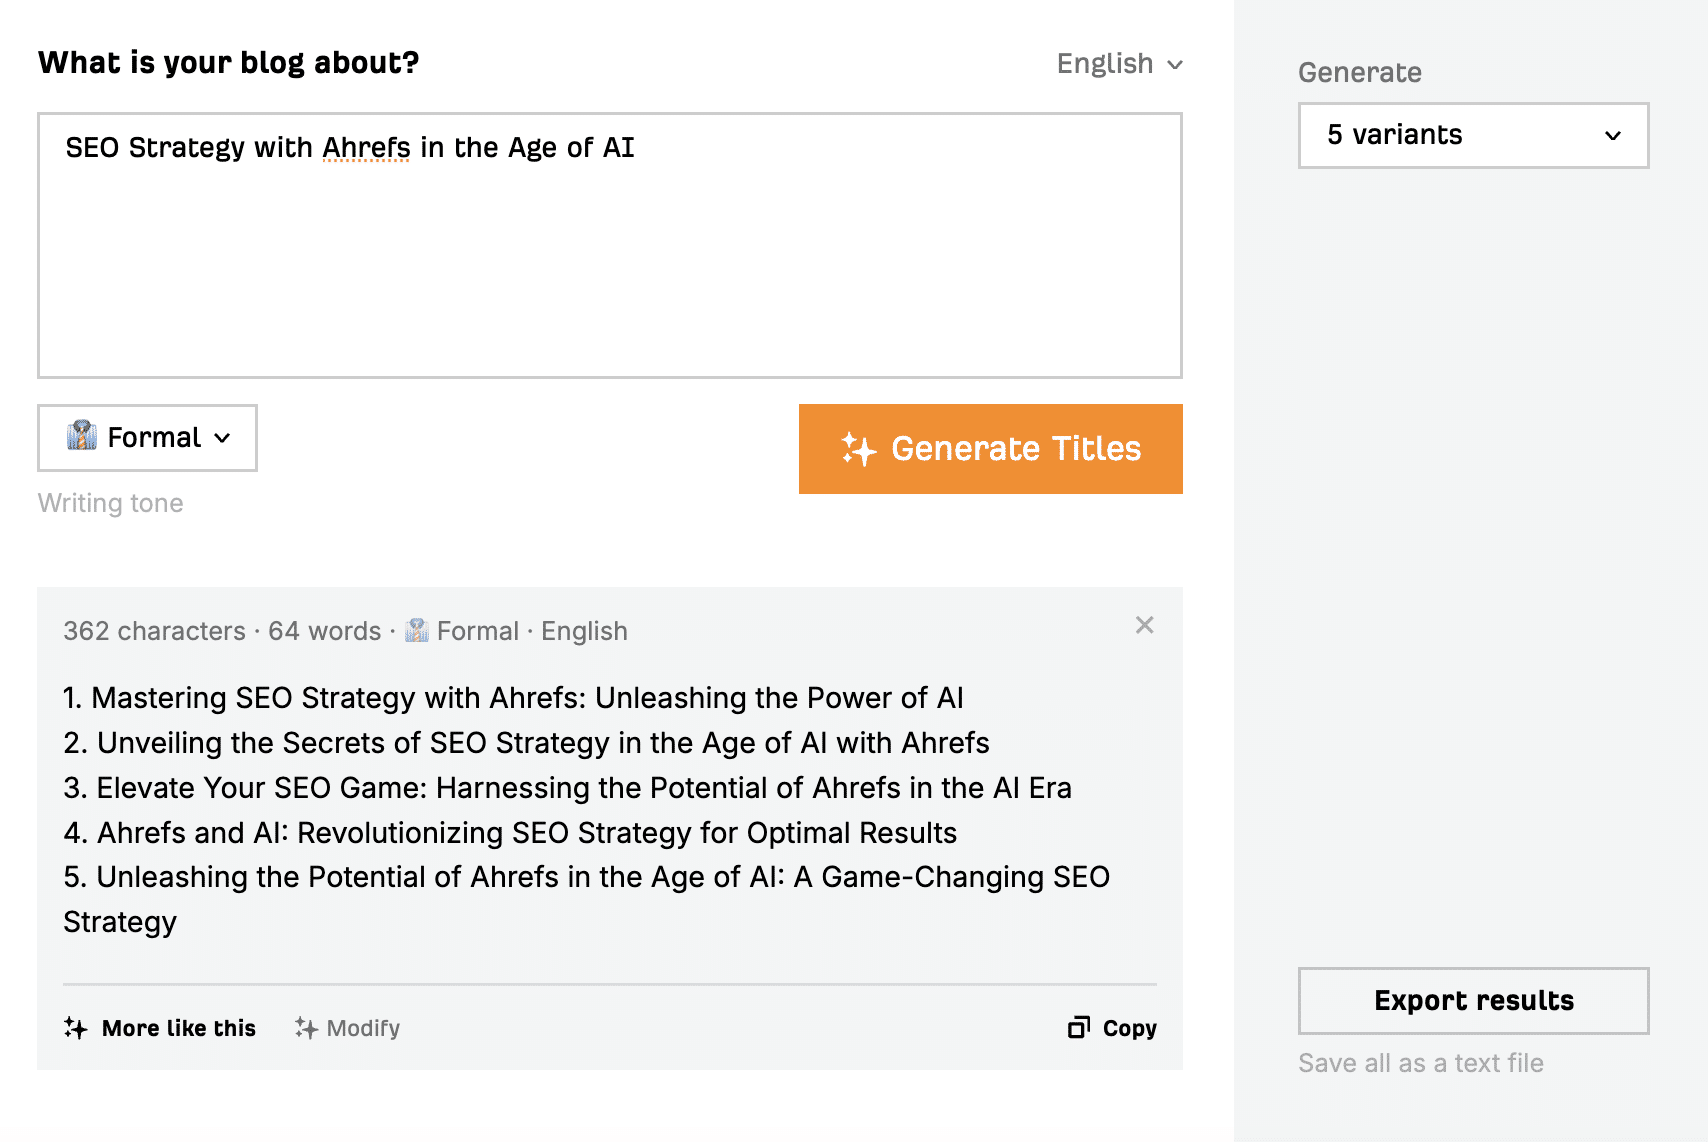Click the sparkle icon beside Modify
The width and height of the screenshot is (1708, 1142).
(x=306, y=1028)
